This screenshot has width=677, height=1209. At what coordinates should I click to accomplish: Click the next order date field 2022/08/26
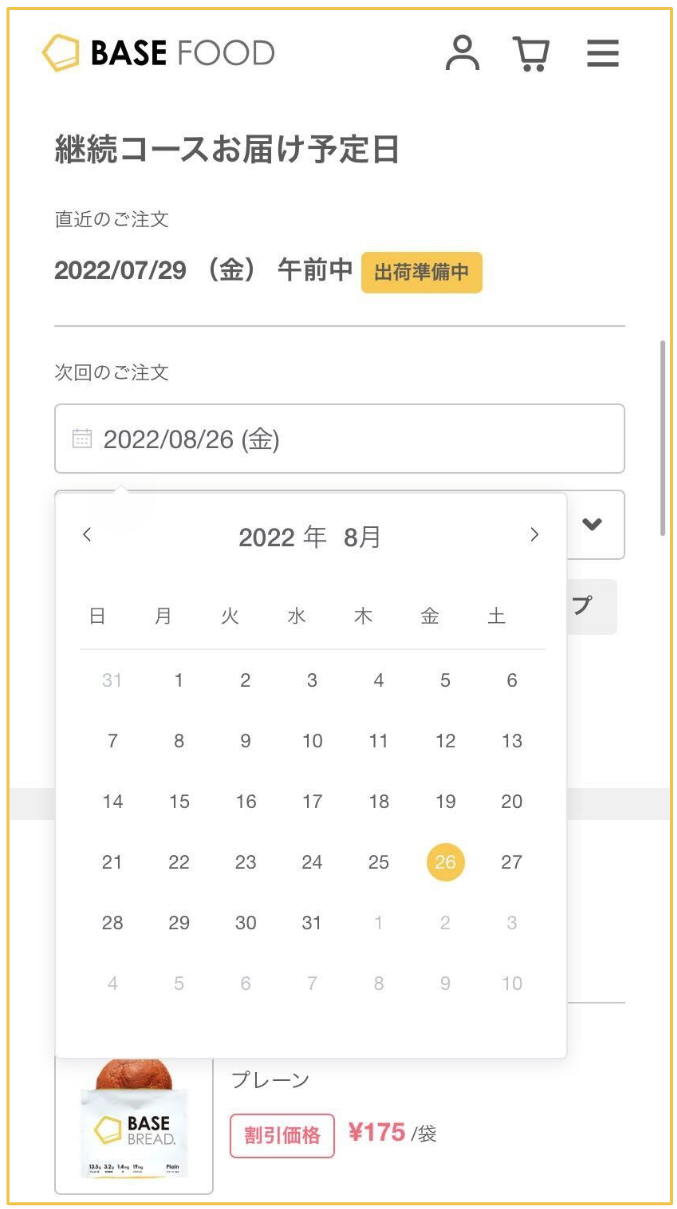coord(340,438)
